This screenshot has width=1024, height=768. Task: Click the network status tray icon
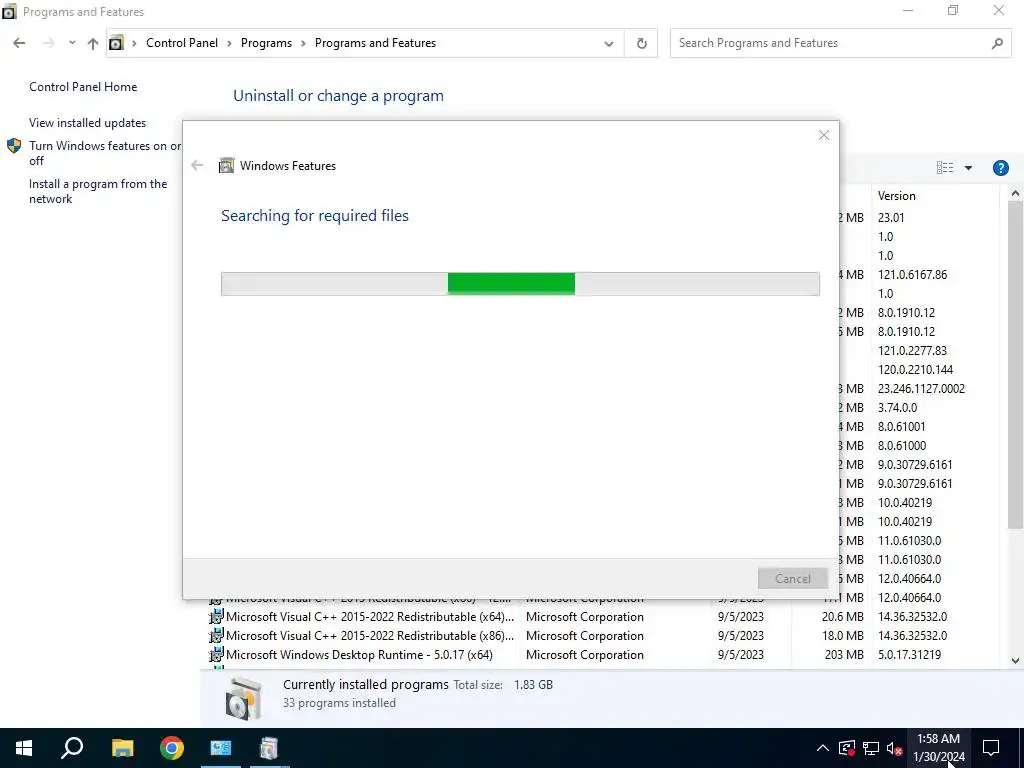(x=871, y=748)
